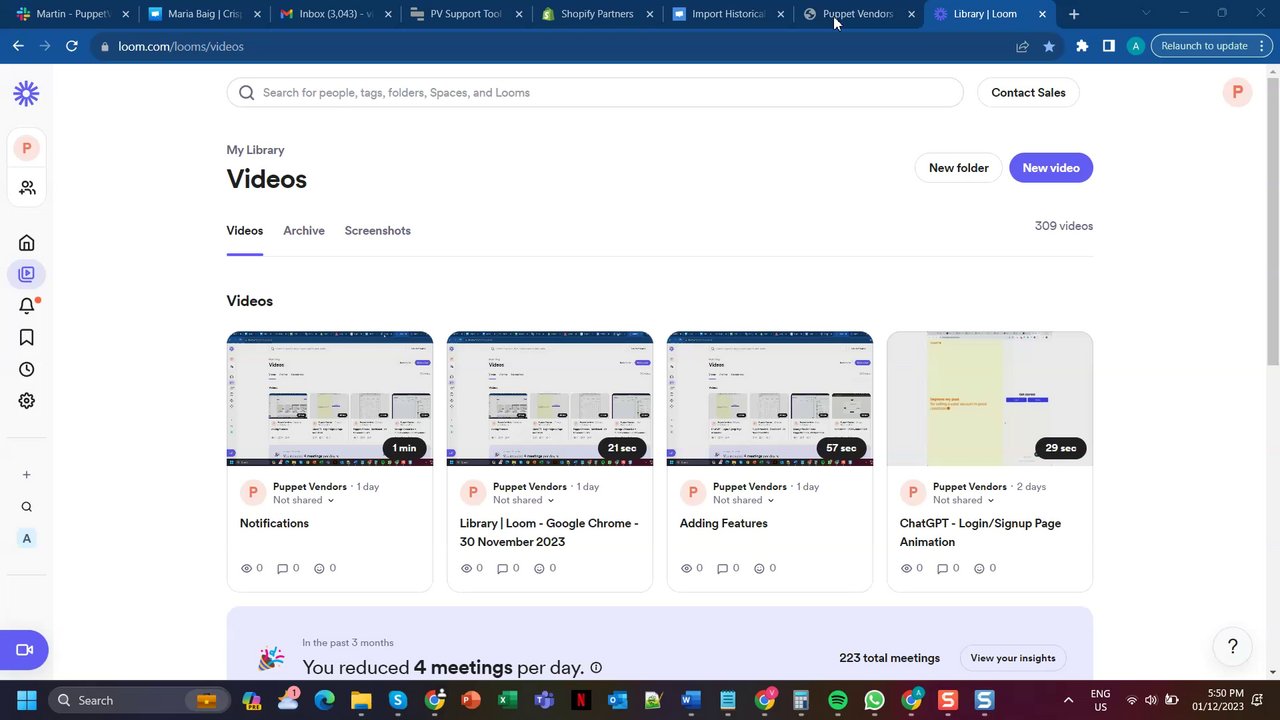Open the Chrome profile A avatar
This screenshot has width=1280, height=720.
(1135, 46)
